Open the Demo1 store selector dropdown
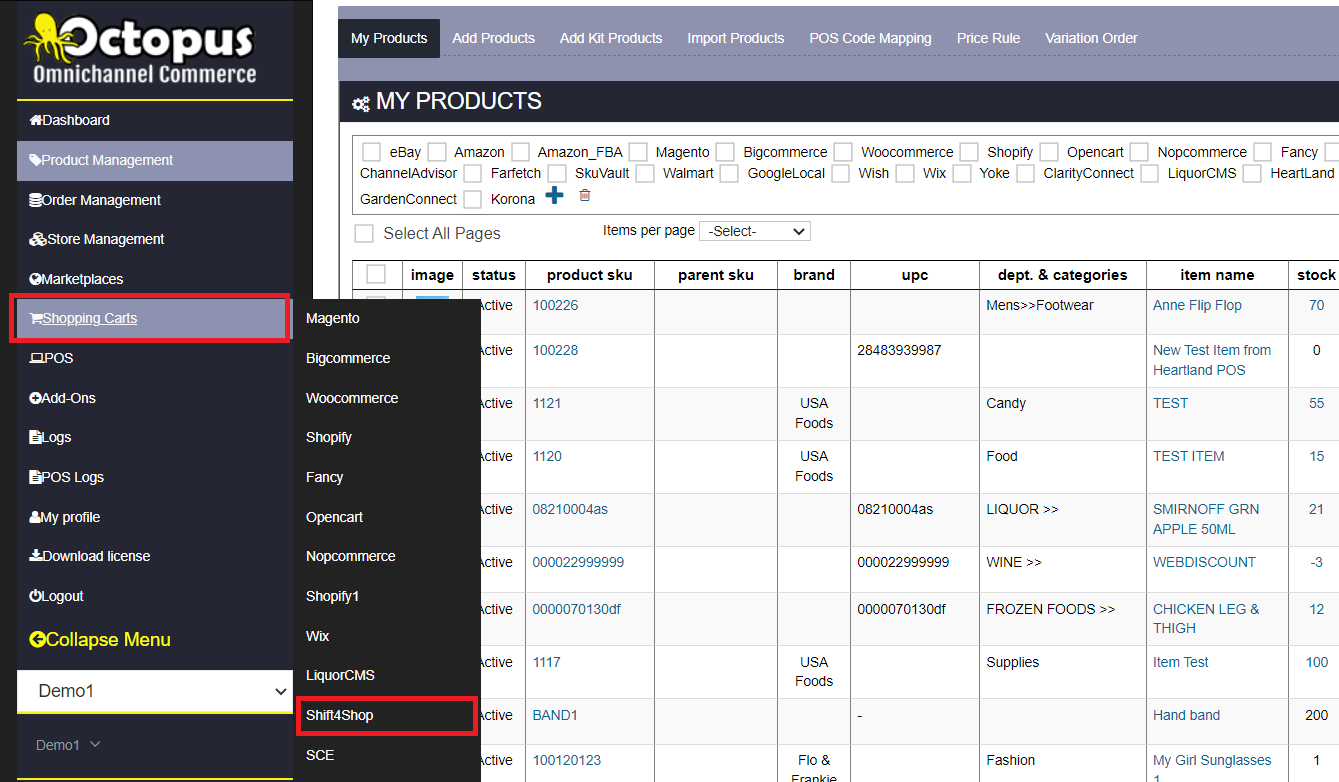 (155, 691)
